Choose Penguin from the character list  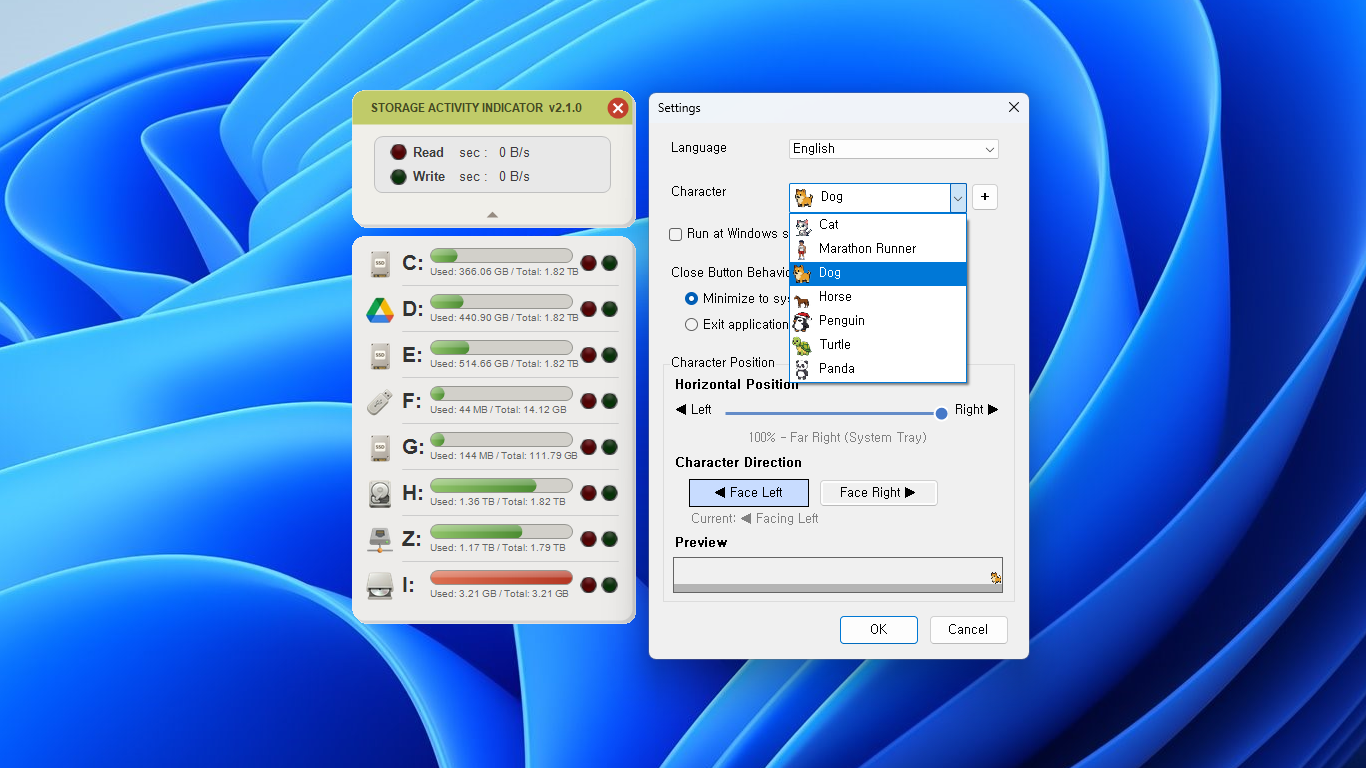(878, 320)
